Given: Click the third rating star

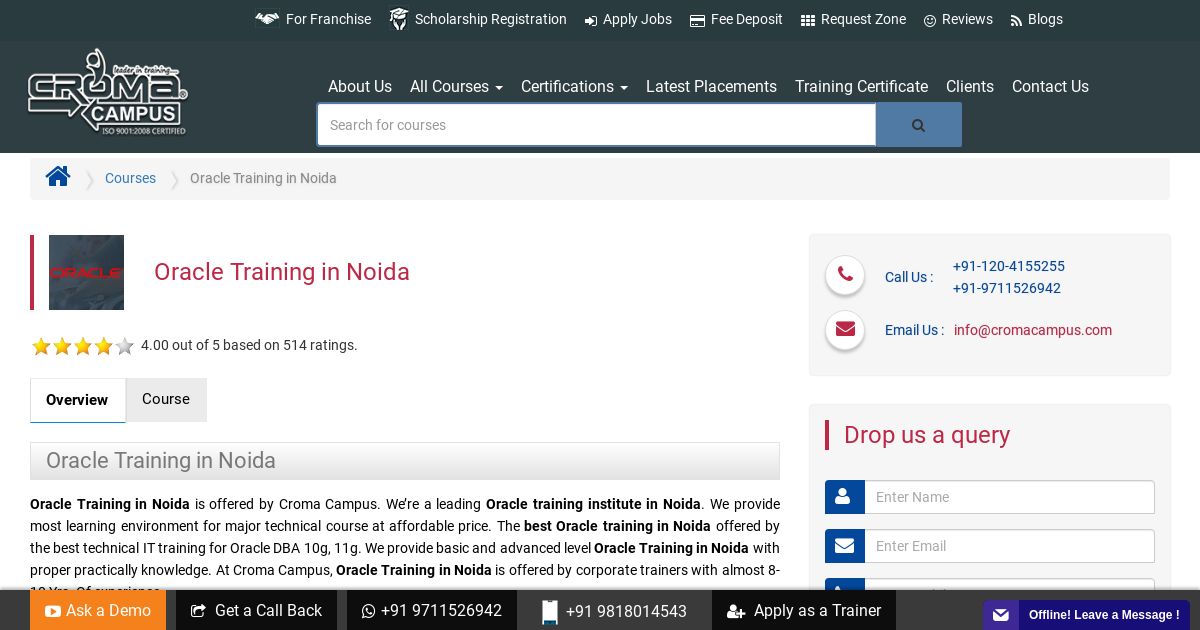Looking at the screenshot, I should tap(83, 346).
